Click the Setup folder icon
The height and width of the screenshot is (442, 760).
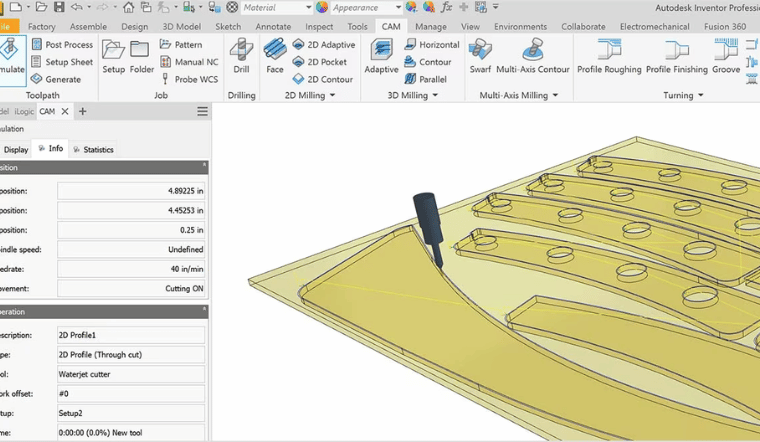pyautogui.click(x=113, y=57)
